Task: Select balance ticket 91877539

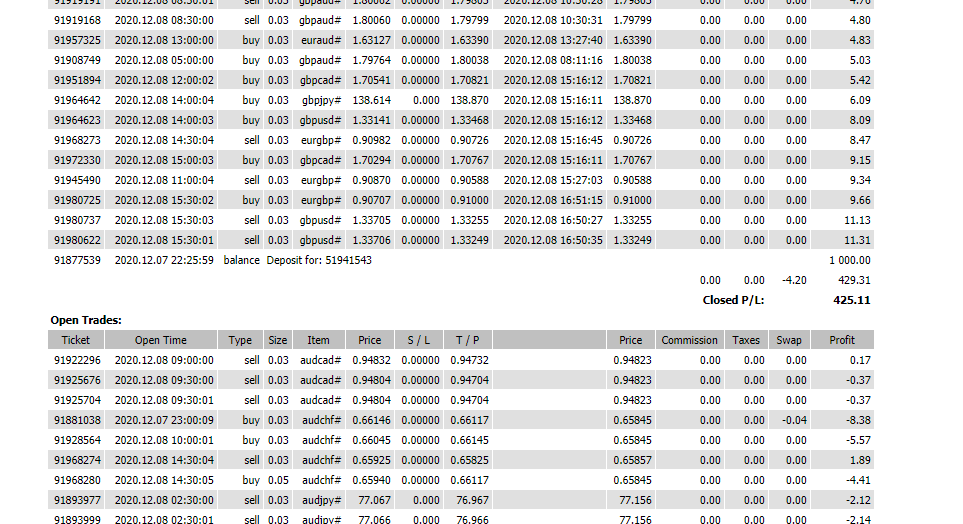Action: 77,260
